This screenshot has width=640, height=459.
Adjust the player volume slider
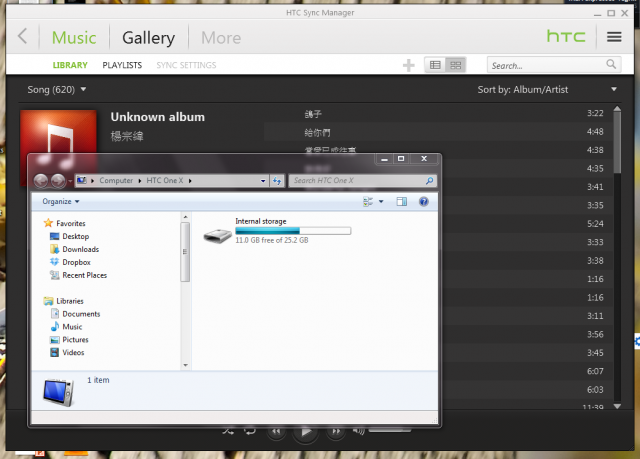point(389,430)
